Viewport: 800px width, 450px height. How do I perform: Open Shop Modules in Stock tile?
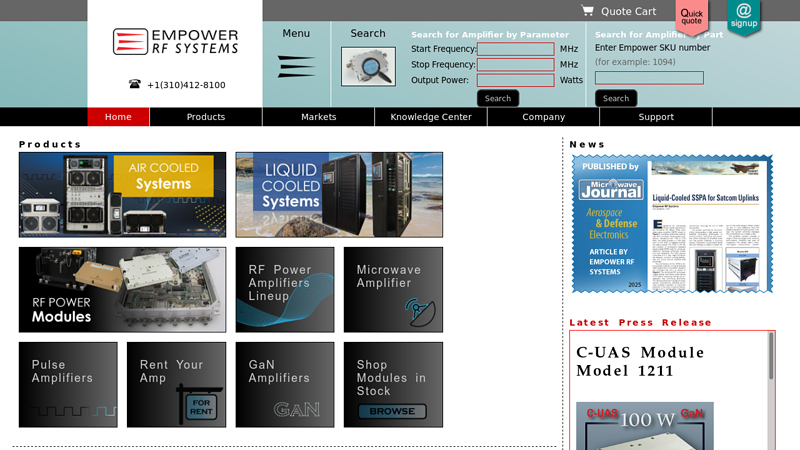tap(393, 385)
